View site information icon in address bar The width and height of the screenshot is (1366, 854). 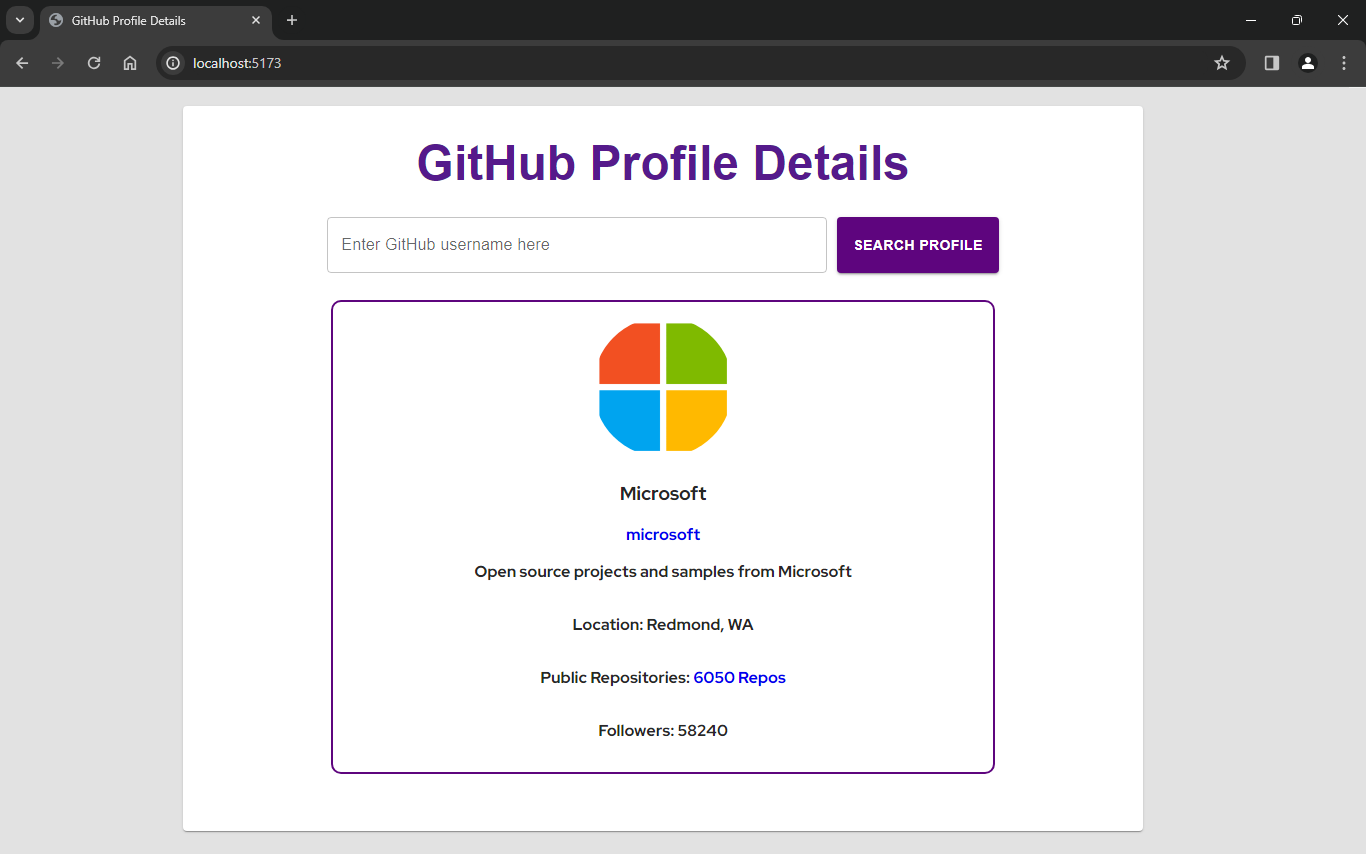[173, 63]
